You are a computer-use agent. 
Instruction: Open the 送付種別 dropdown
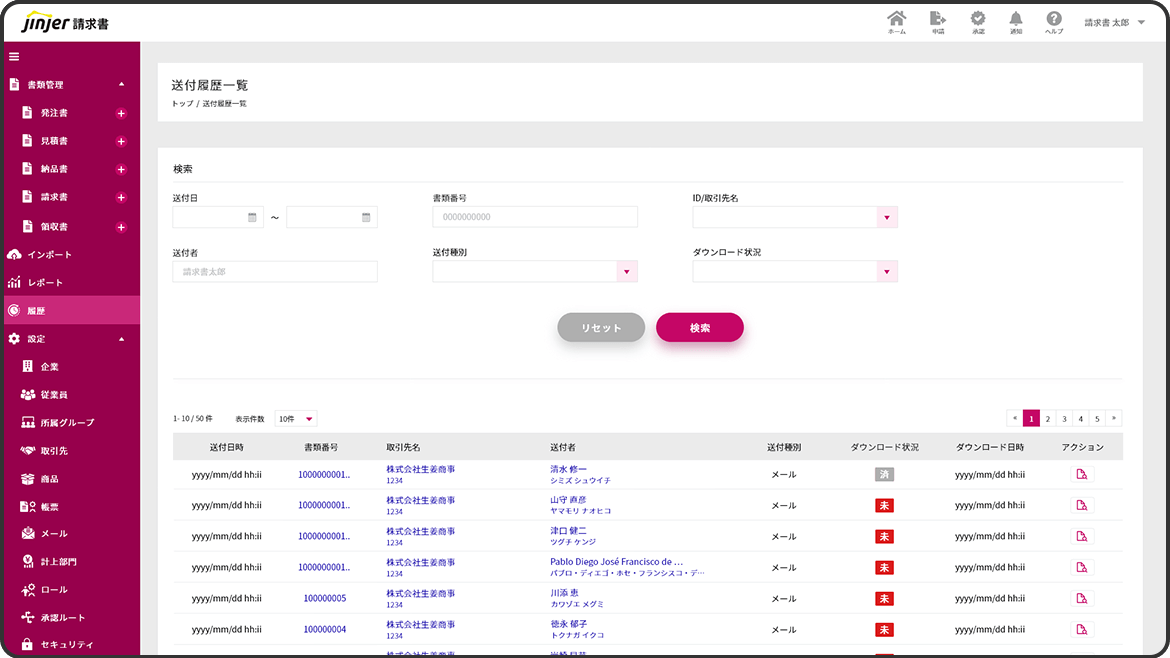[626, 272]
